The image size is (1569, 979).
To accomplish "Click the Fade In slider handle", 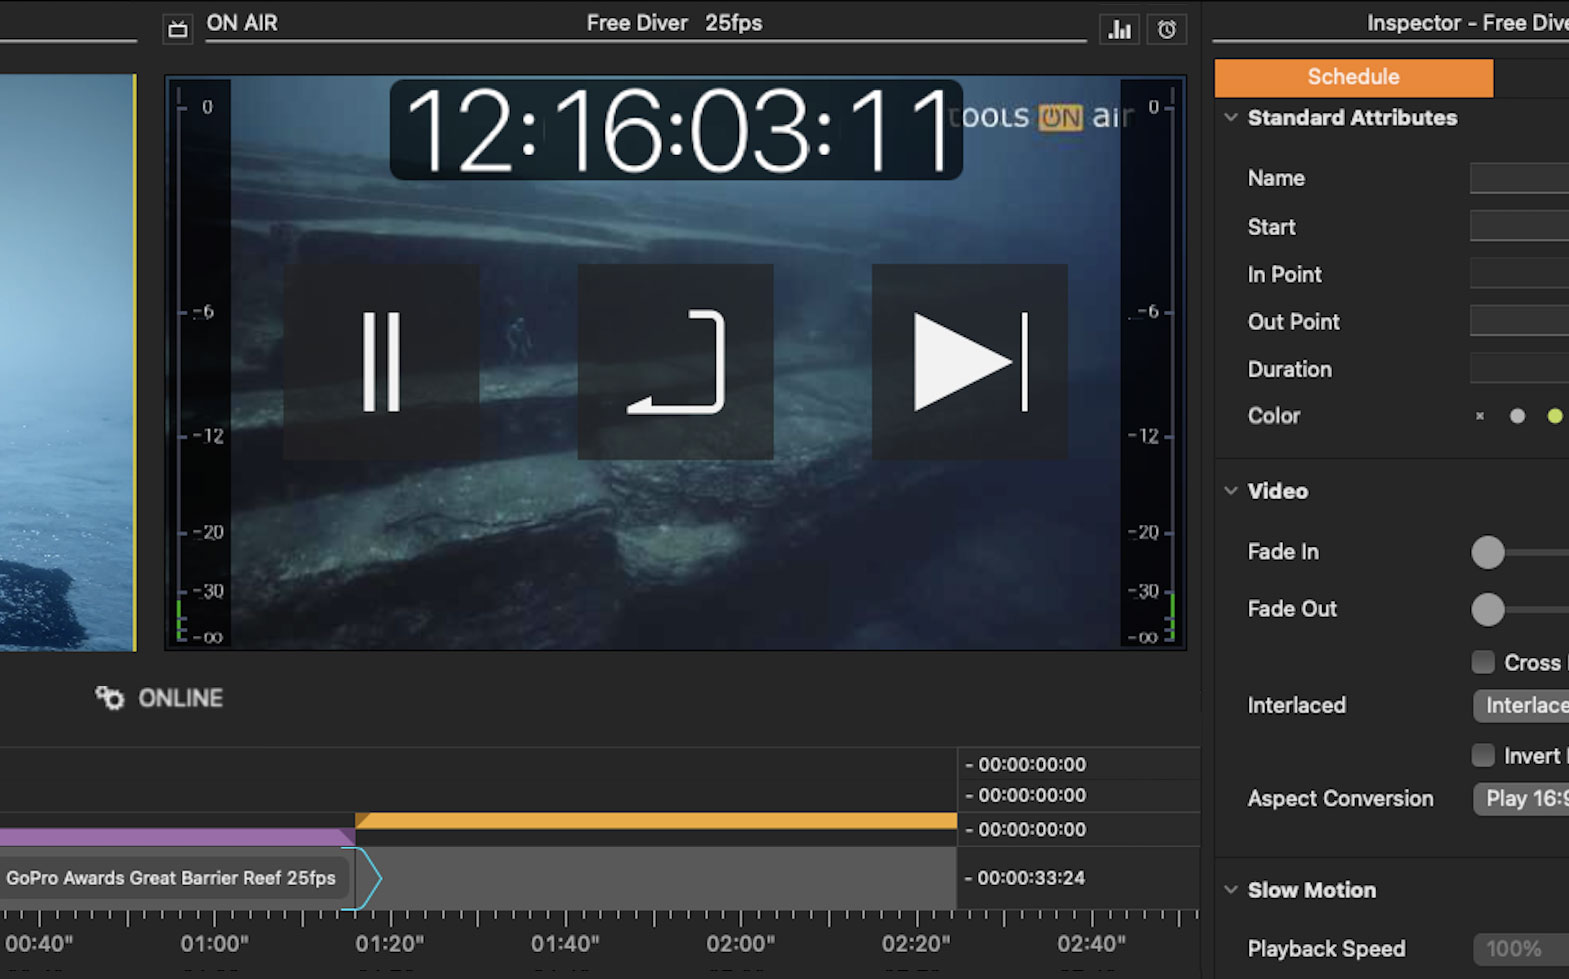I will [x=1488, y=552].
